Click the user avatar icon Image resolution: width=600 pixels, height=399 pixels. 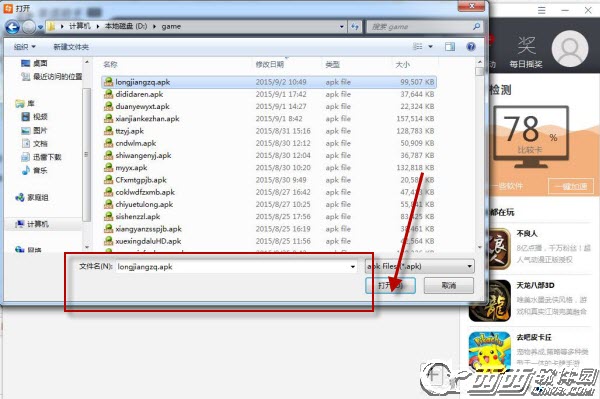(x=570, y=49)
